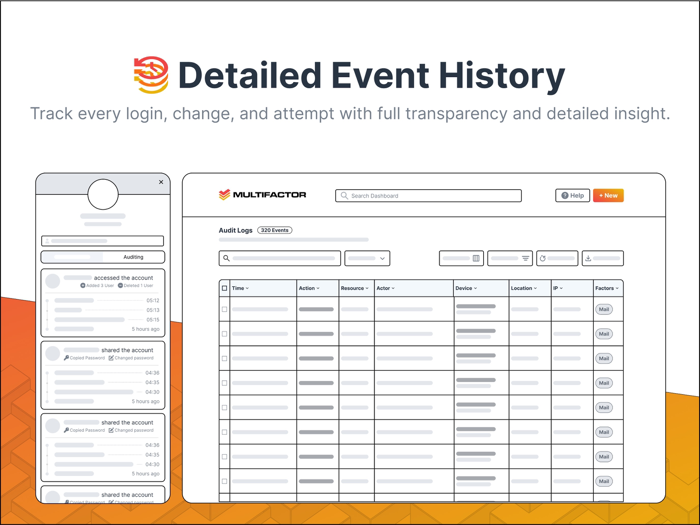Click the profile avatar circle atop mobile panel
Image resolution: width=700 pixels, height=525 pixels.
tap(103, 194)
